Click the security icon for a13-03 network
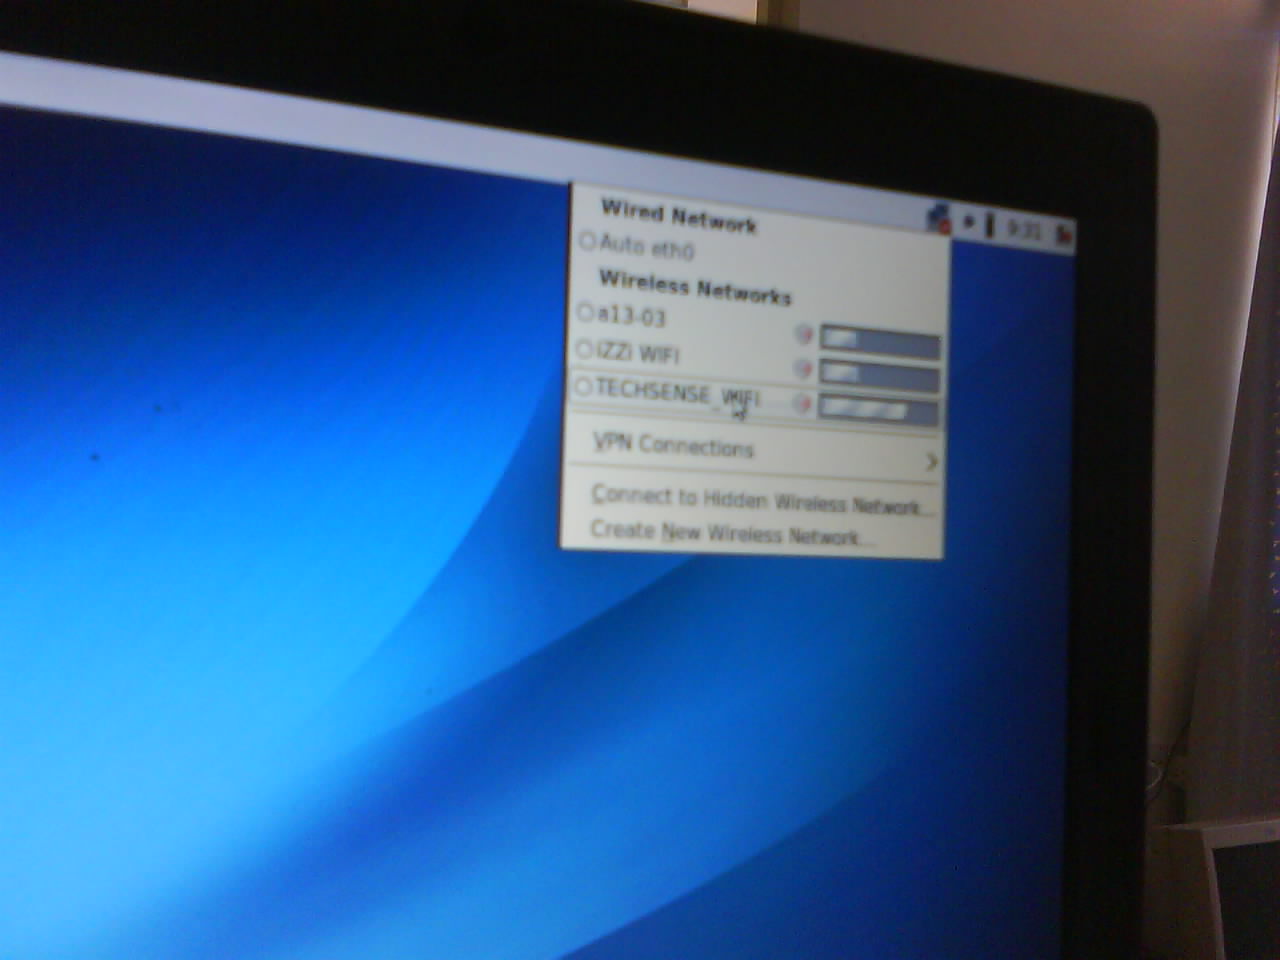The image size is (1280, 960). coord(802,333)
